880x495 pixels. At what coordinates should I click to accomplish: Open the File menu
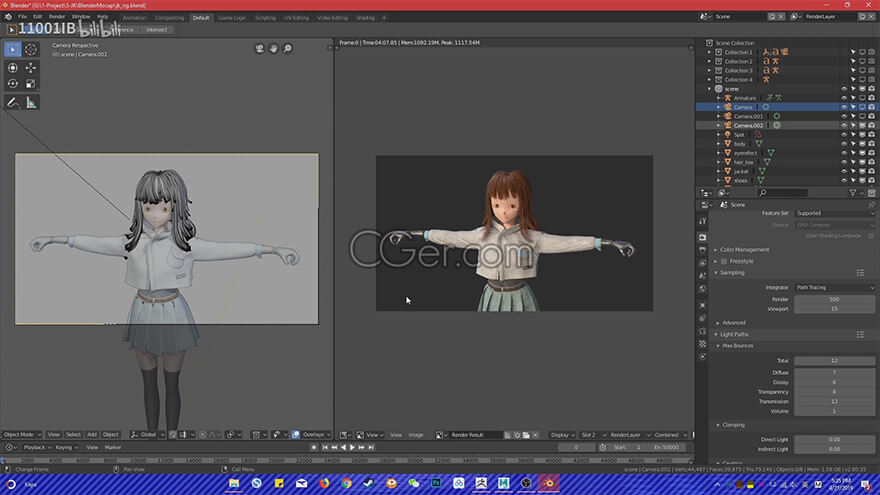coord(22,17)
